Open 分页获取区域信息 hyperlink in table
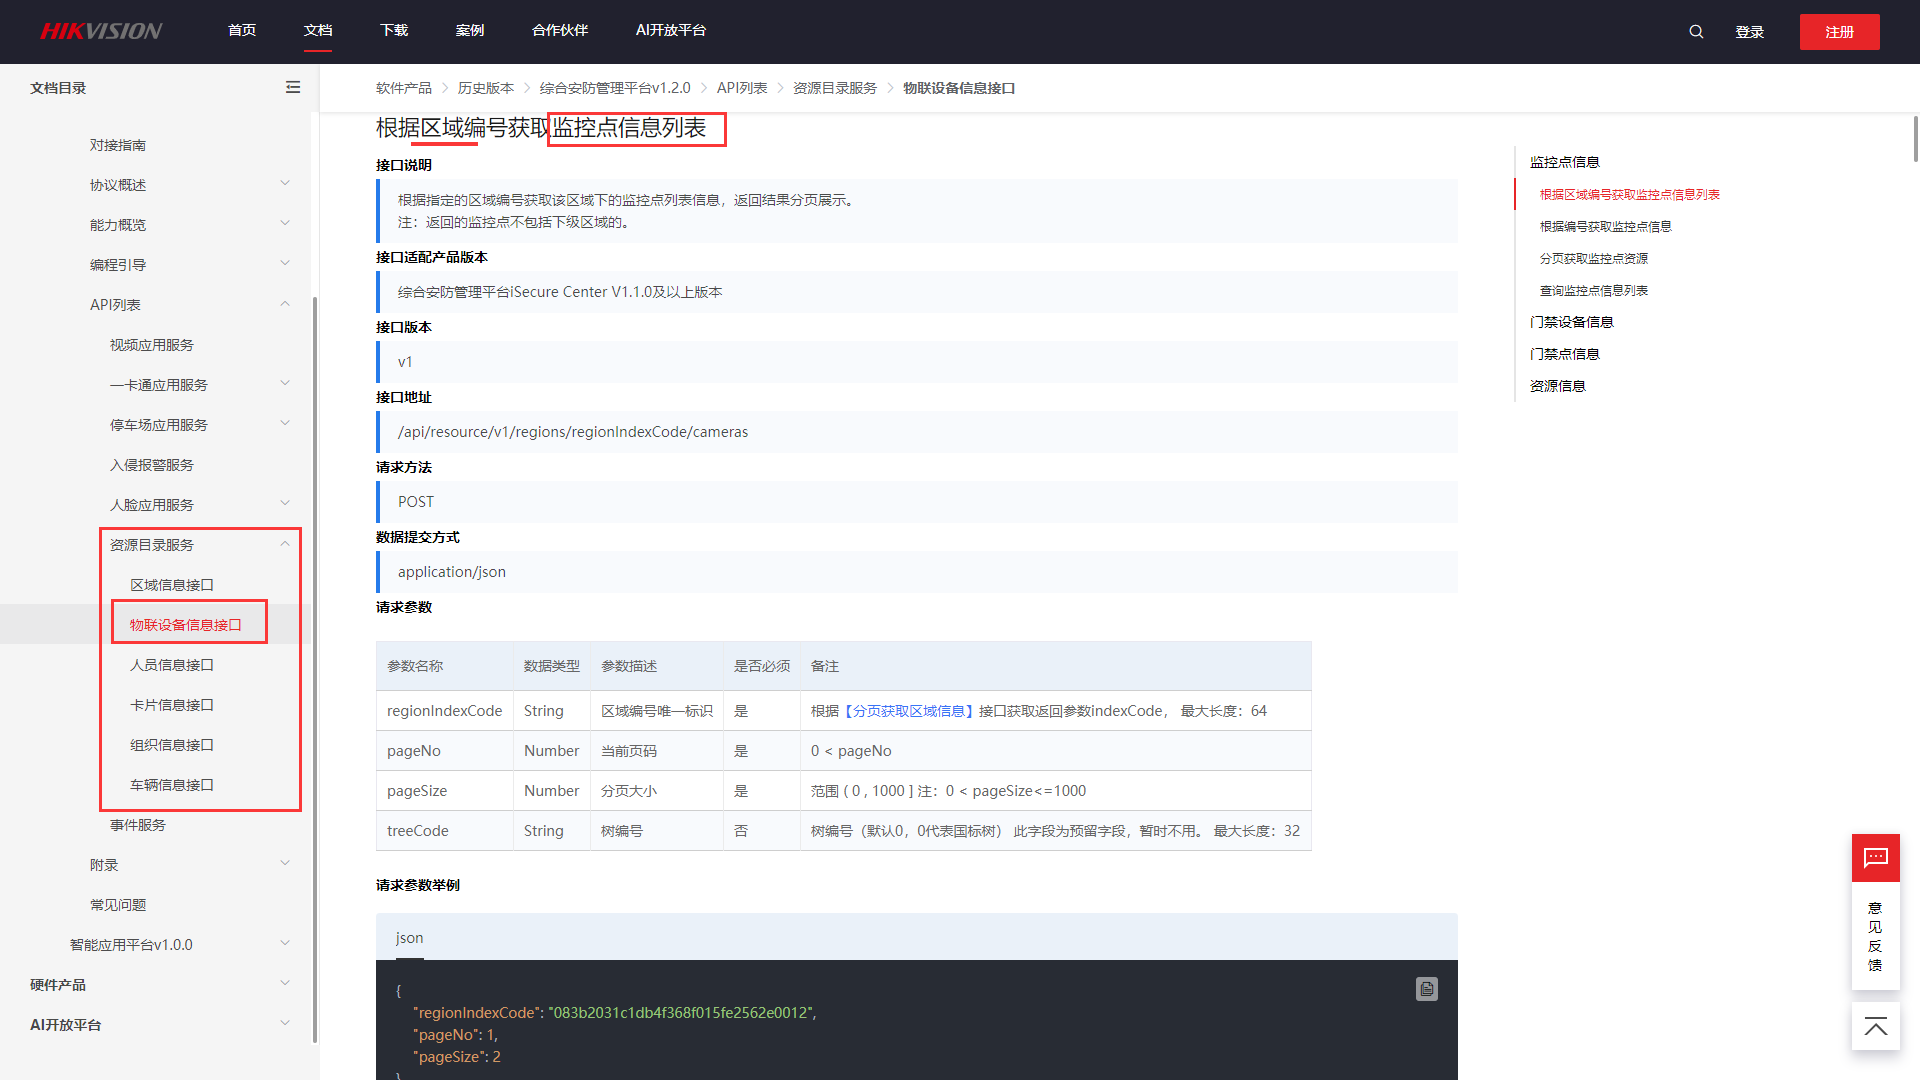 pos(909,711)
